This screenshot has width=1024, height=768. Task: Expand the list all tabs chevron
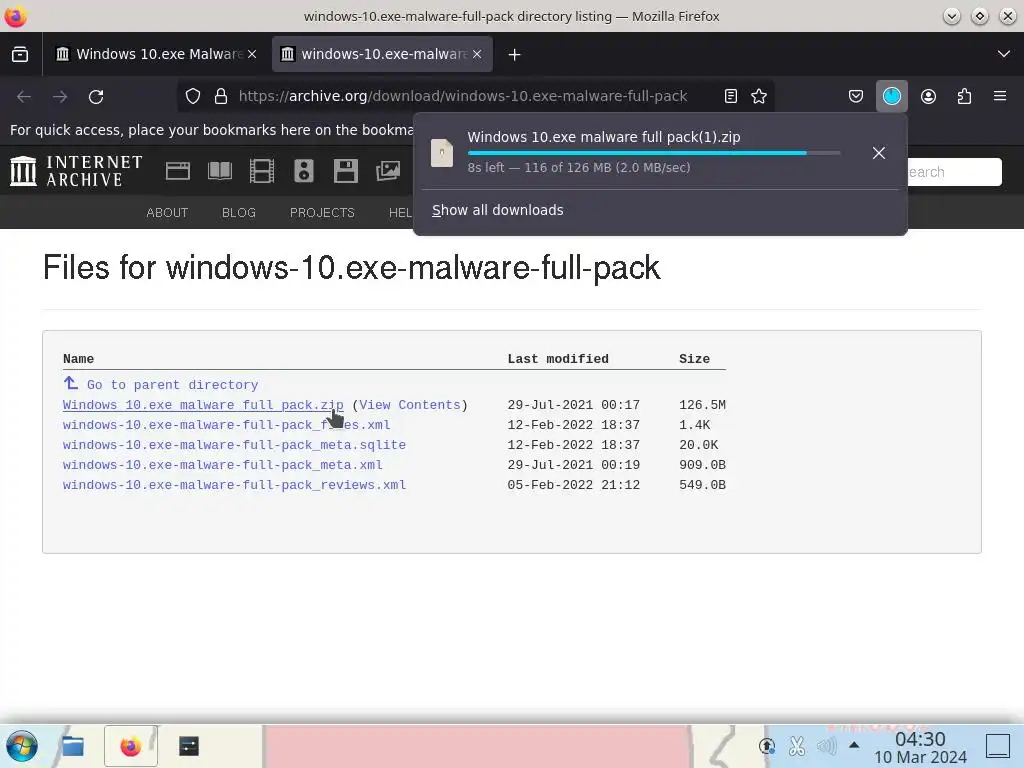[x=1004, y=54]
